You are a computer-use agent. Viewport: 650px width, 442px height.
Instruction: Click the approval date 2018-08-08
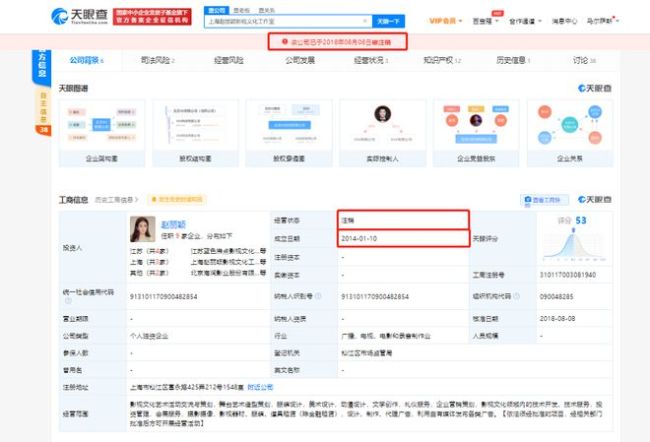557,318
